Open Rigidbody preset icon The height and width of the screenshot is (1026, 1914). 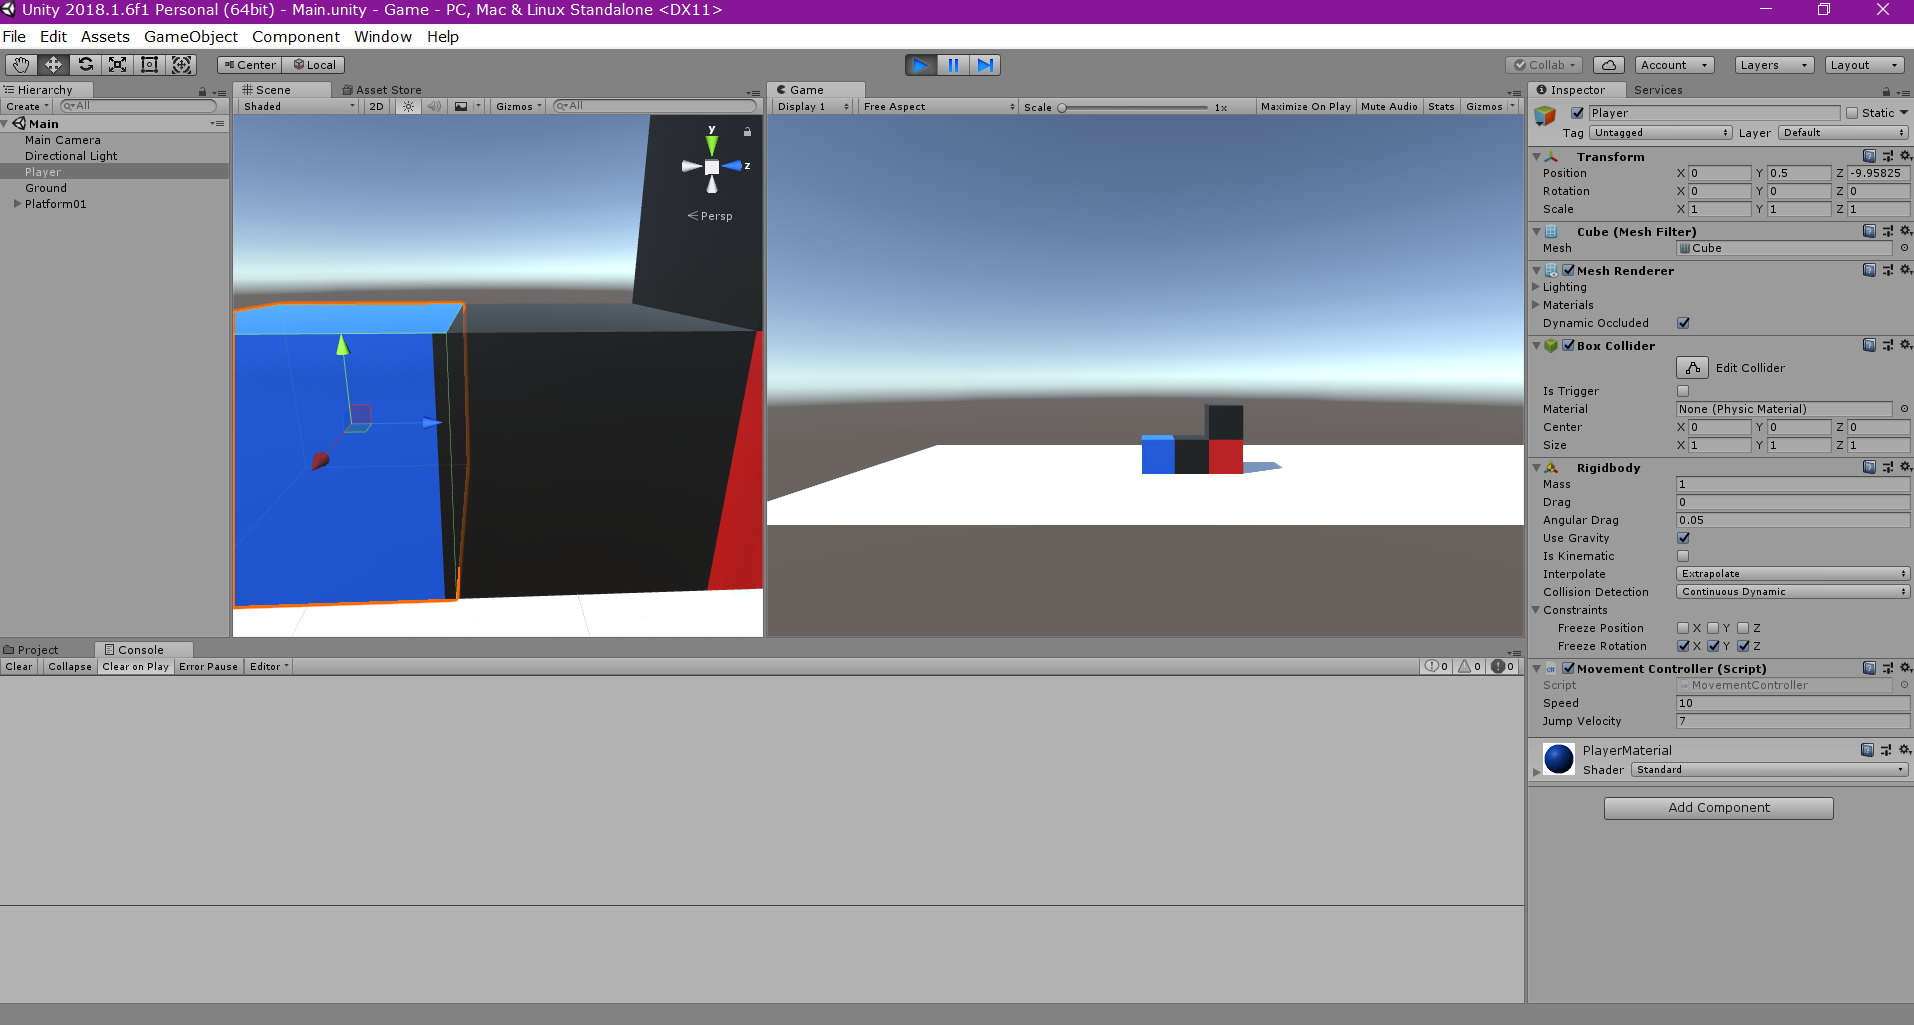1888,467
